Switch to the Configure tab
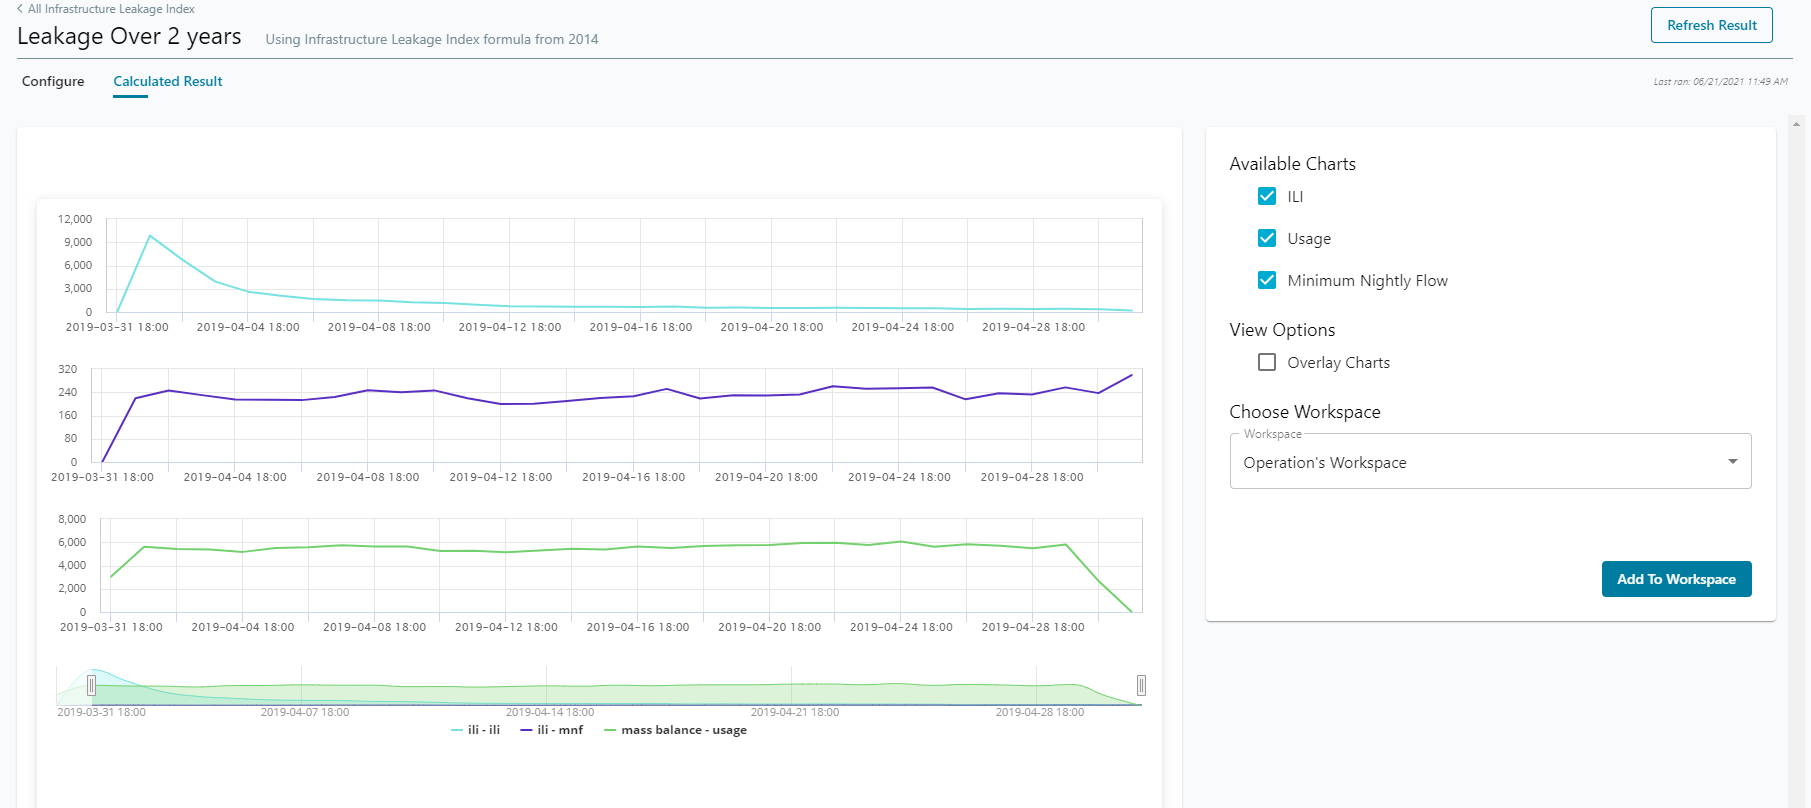This screenshot has height=808, width=1811. pyautogui.click(x=53, y=82)
